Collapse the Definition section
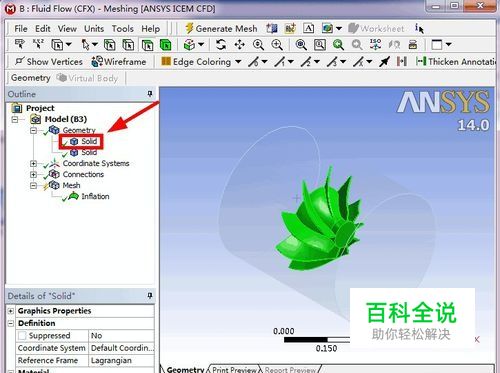This screenshot has width=500, height=373. coord(11,323)
